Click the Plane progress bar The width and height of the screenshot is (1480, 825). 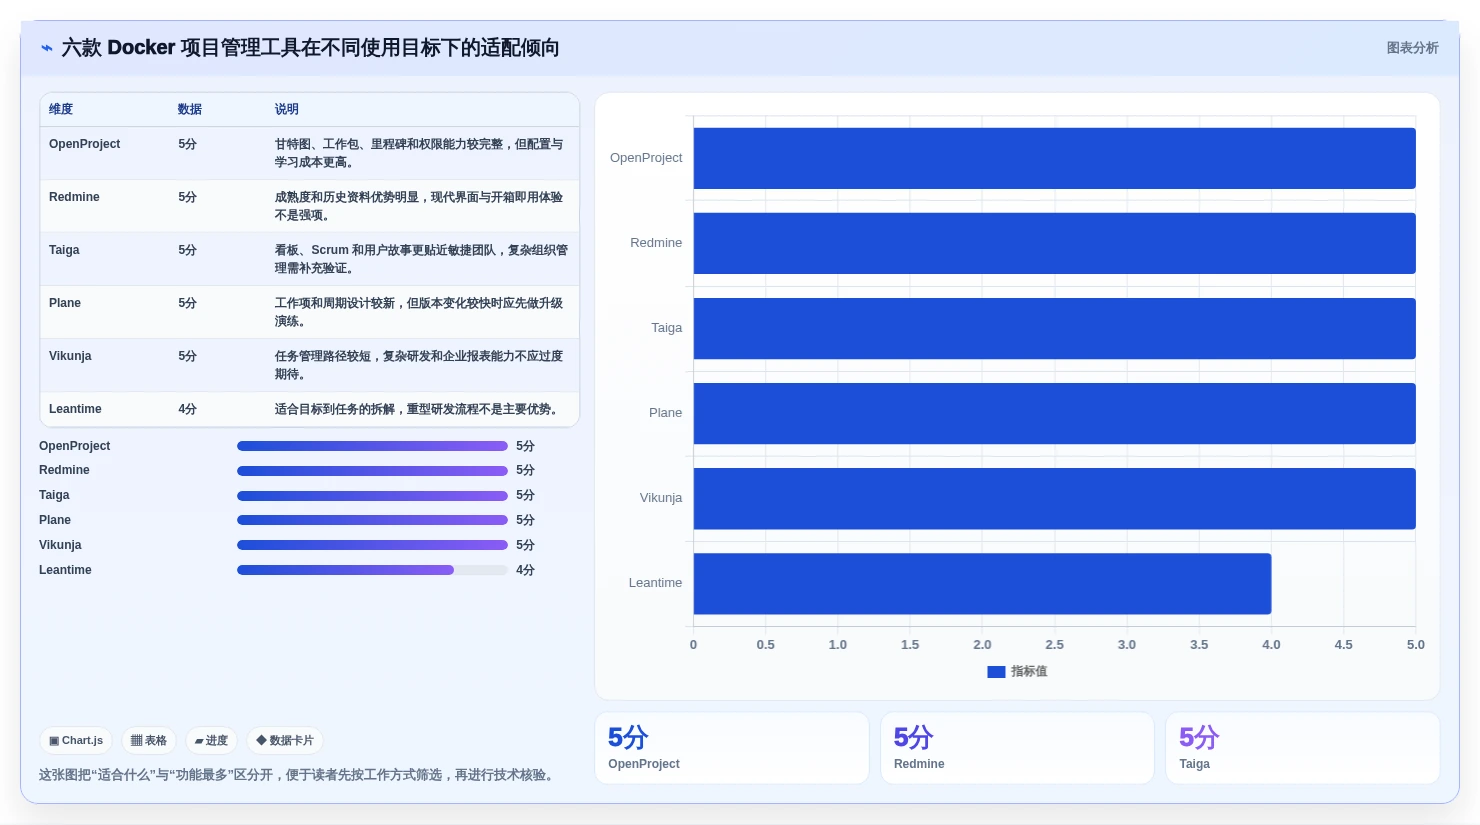372,520
